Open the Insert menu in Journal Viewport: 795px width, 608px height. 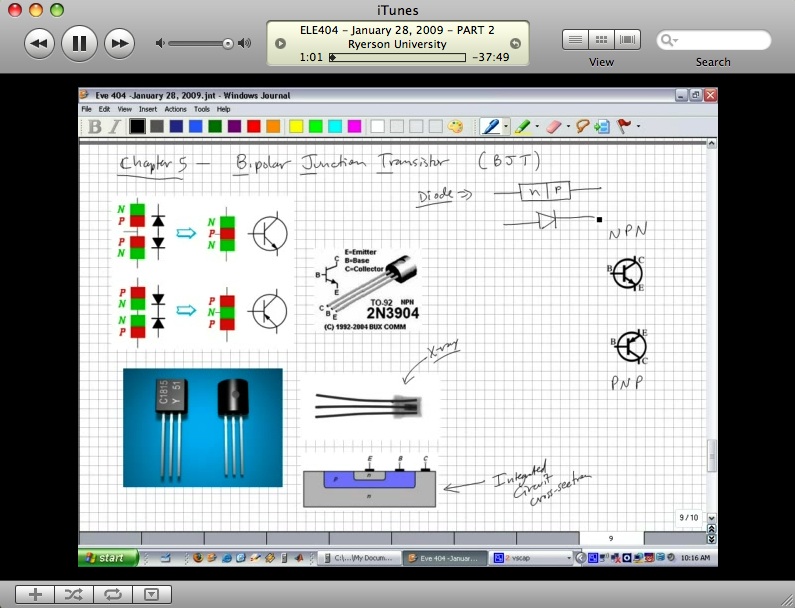tap(148, 109)
